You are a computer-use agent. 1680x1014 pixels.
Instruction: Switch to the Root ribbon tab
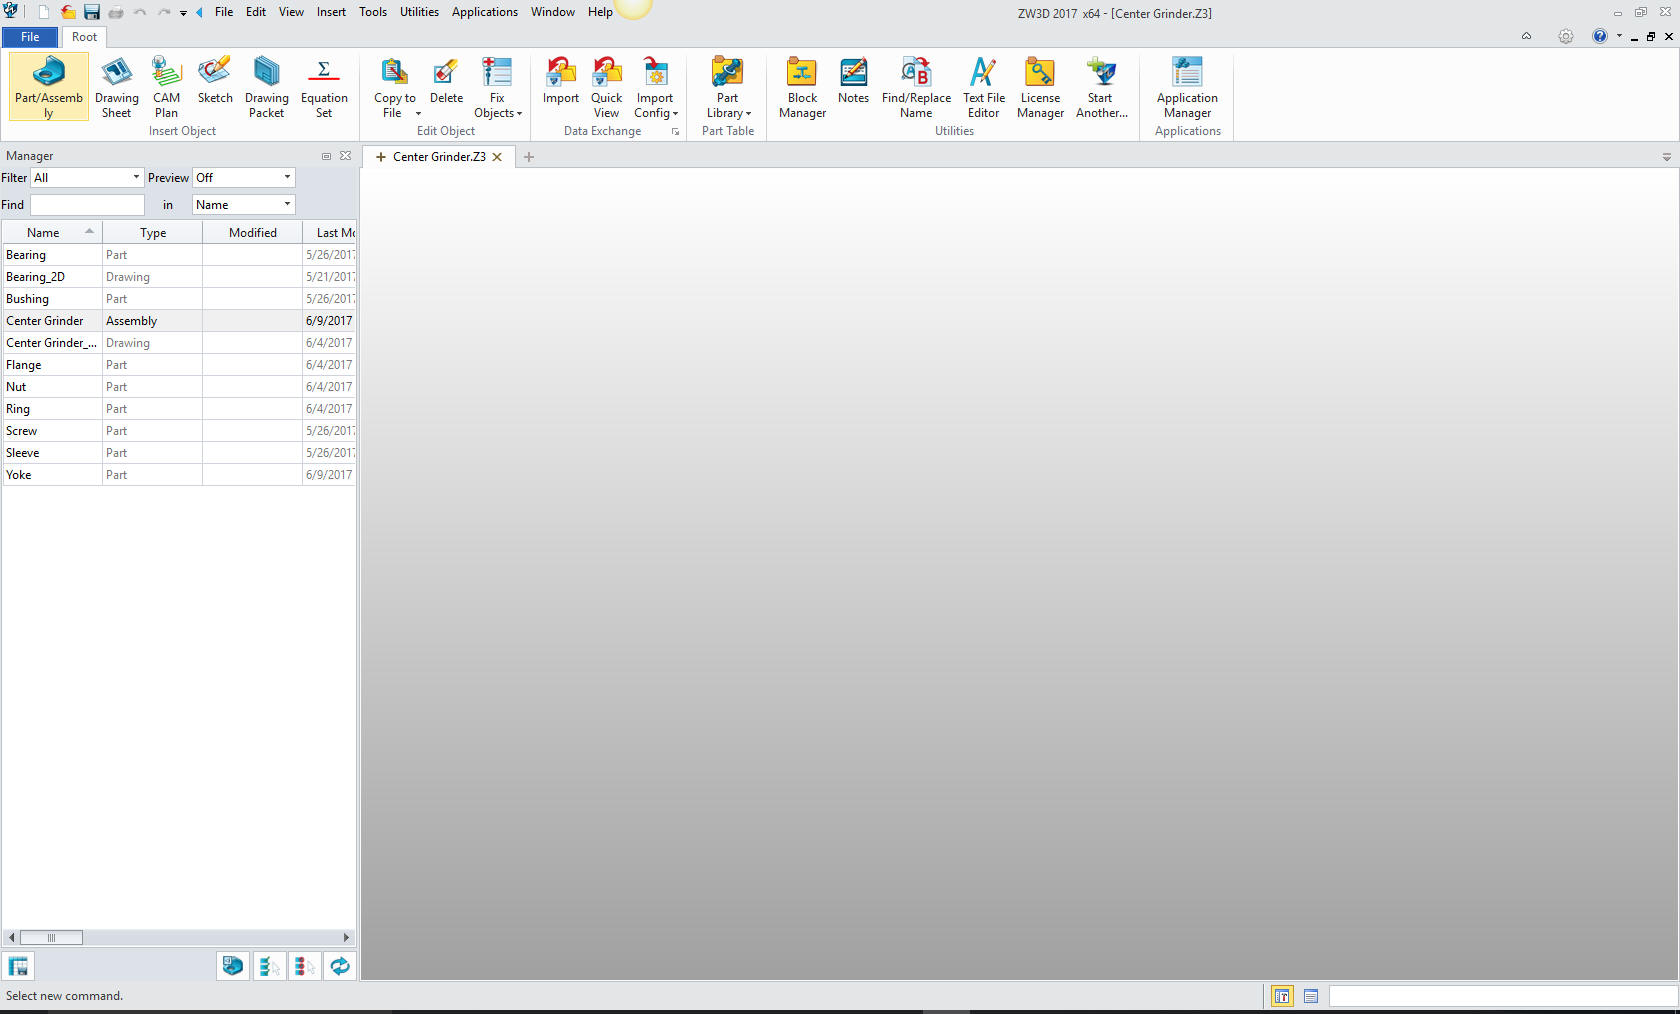[84, 37]
